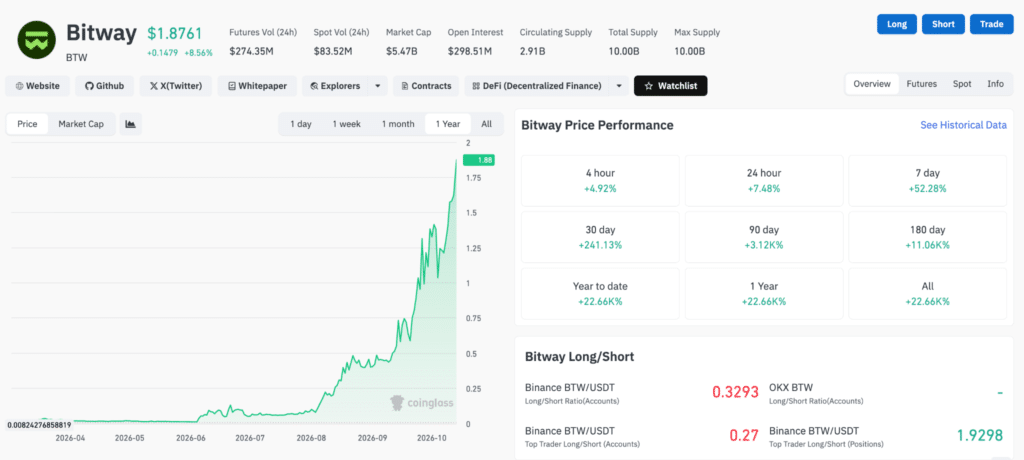1024x460 pixels.
Task: Click the 4 hour performance card
Action: click(x=600, y=180)
